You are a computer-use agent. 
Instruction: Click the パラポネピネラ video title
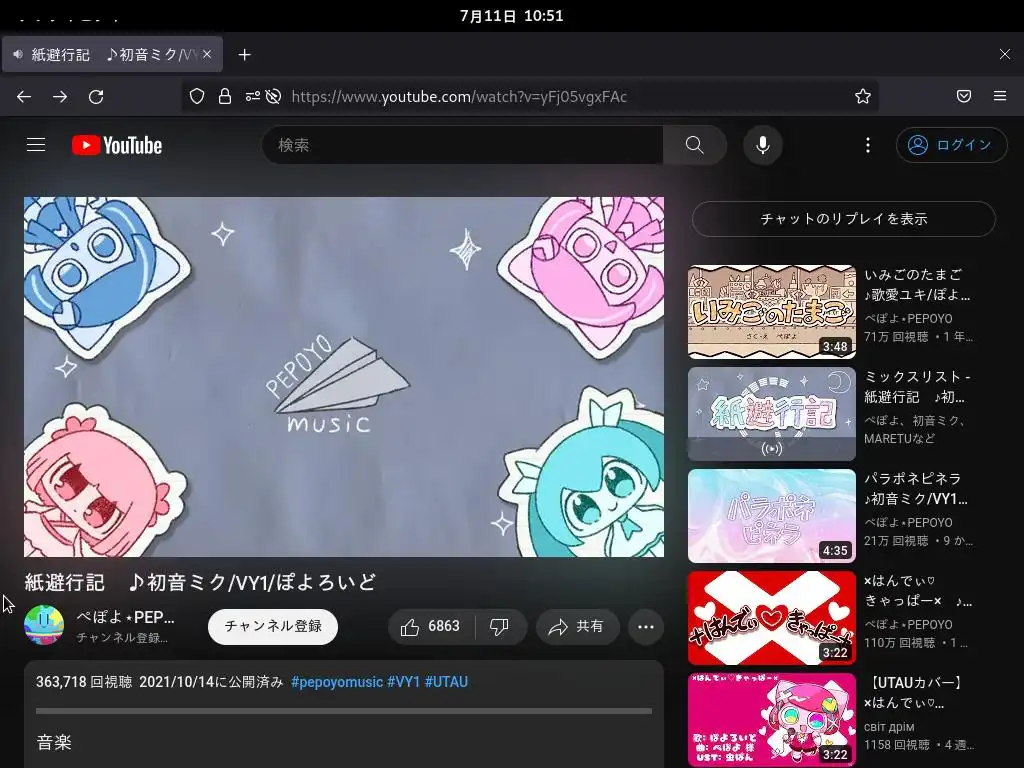(916, 488)
